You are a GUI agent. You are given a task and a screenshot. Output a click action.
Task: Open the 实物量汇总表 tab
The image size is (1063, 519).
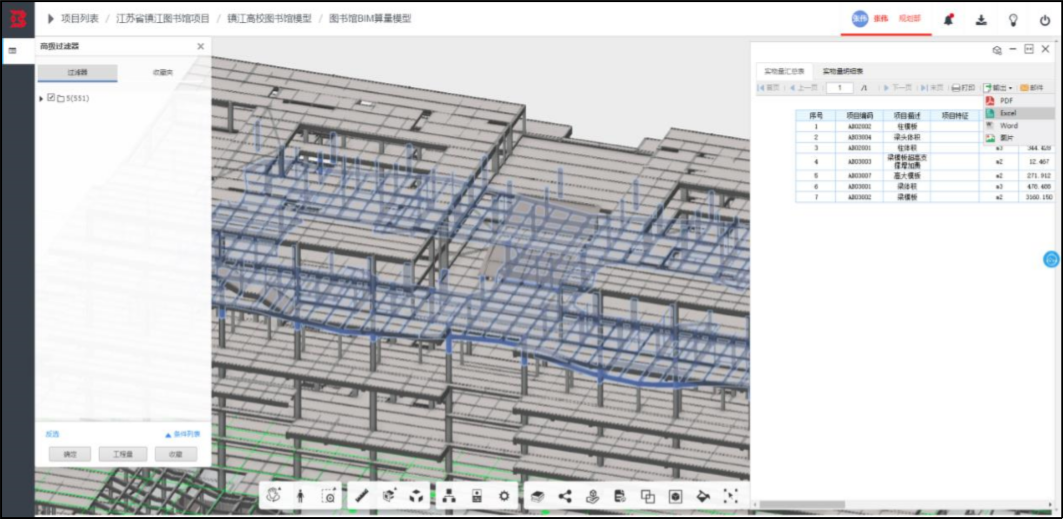[784, 70]
